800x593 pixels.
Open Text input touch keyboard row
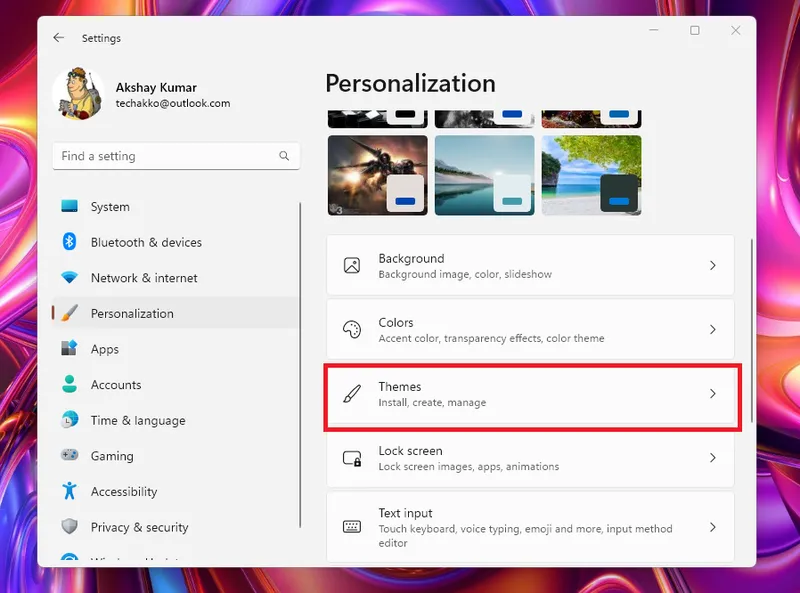[x=530, y=527]
